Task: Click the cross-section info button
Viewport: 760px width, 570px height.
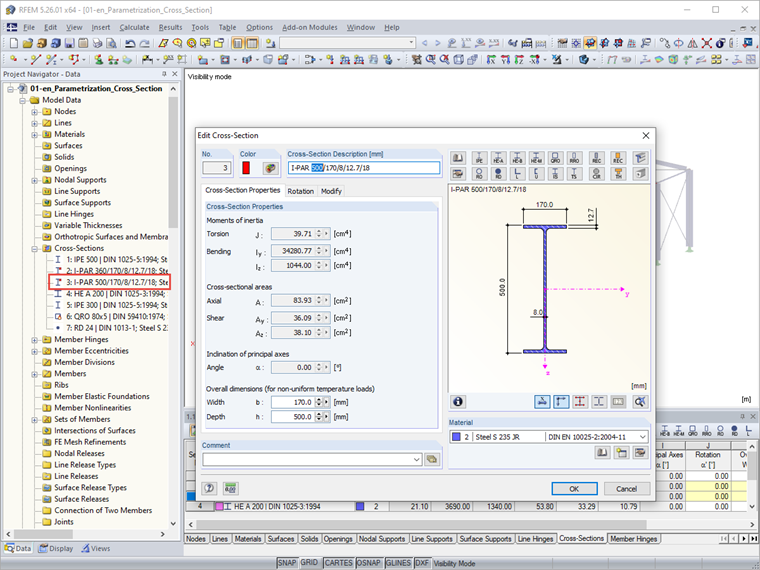Action: point(458,401)
